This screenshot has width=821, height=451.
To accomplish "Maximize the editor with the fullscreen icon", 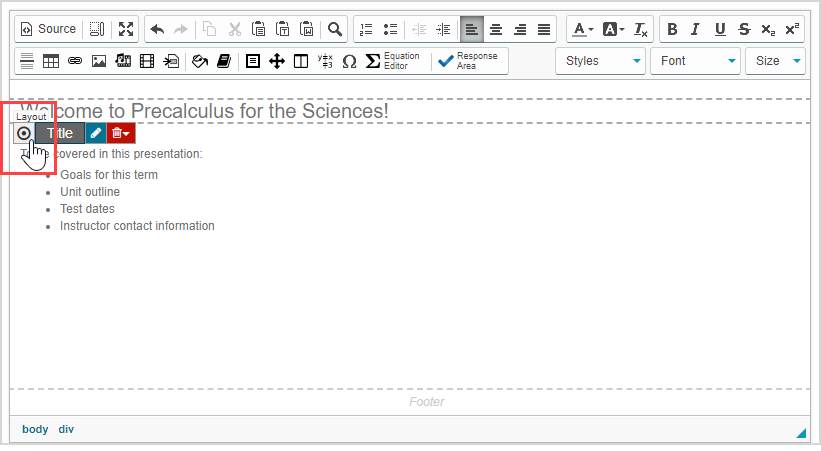I will (x=125, y=29).
